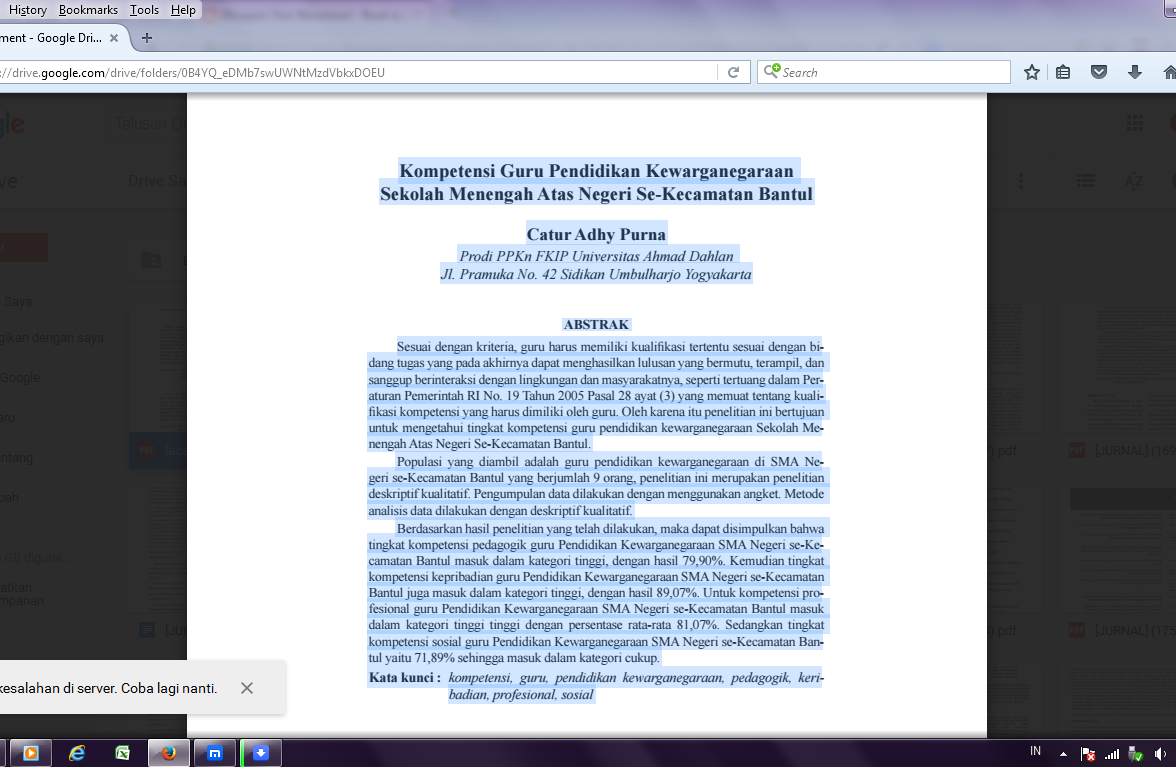Screen dimensions: 1176x767
Task: Open a new tab with plus button
Action: 147,37
